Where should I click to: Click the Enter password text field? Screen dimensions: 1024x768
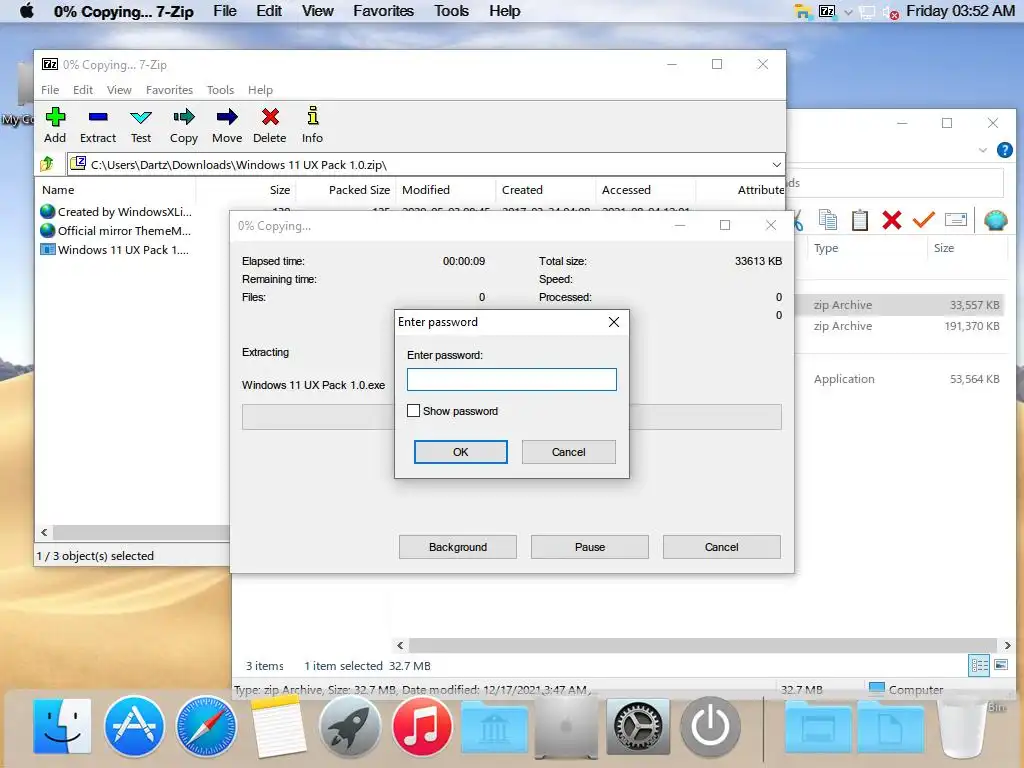coord(511,379)
